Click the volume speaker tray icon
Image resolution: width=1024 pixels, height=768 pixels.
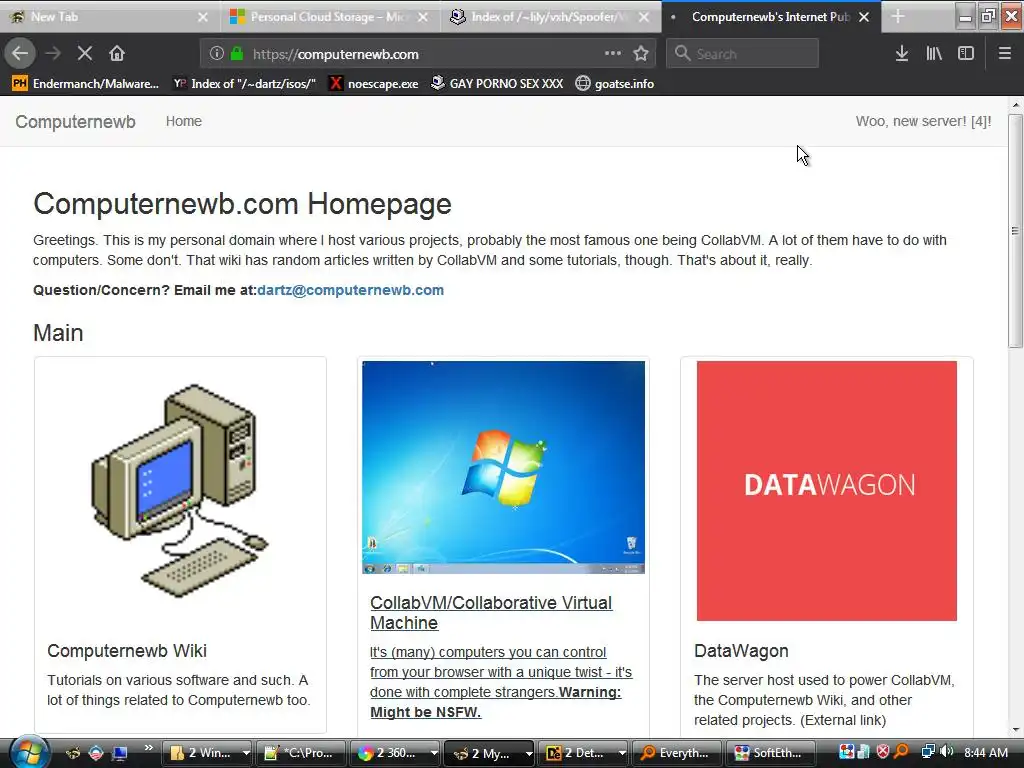coord(946,752)
